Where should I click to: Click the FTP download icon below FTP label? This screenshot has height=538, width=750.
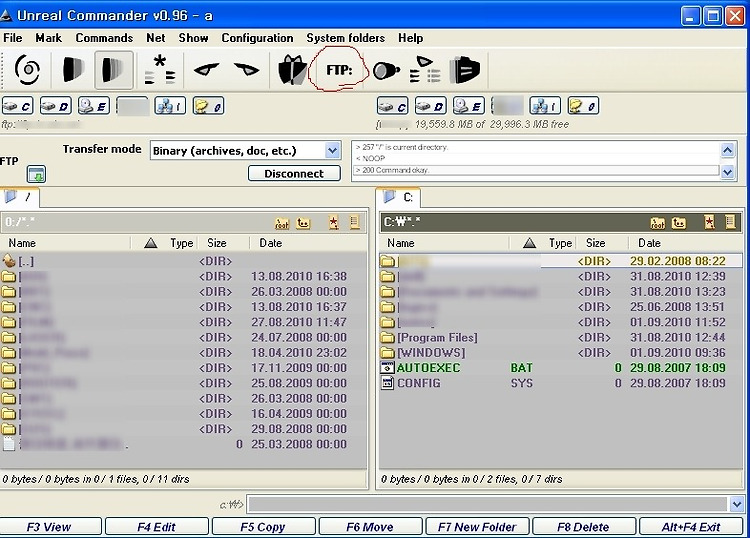click(x=36, y=174)
